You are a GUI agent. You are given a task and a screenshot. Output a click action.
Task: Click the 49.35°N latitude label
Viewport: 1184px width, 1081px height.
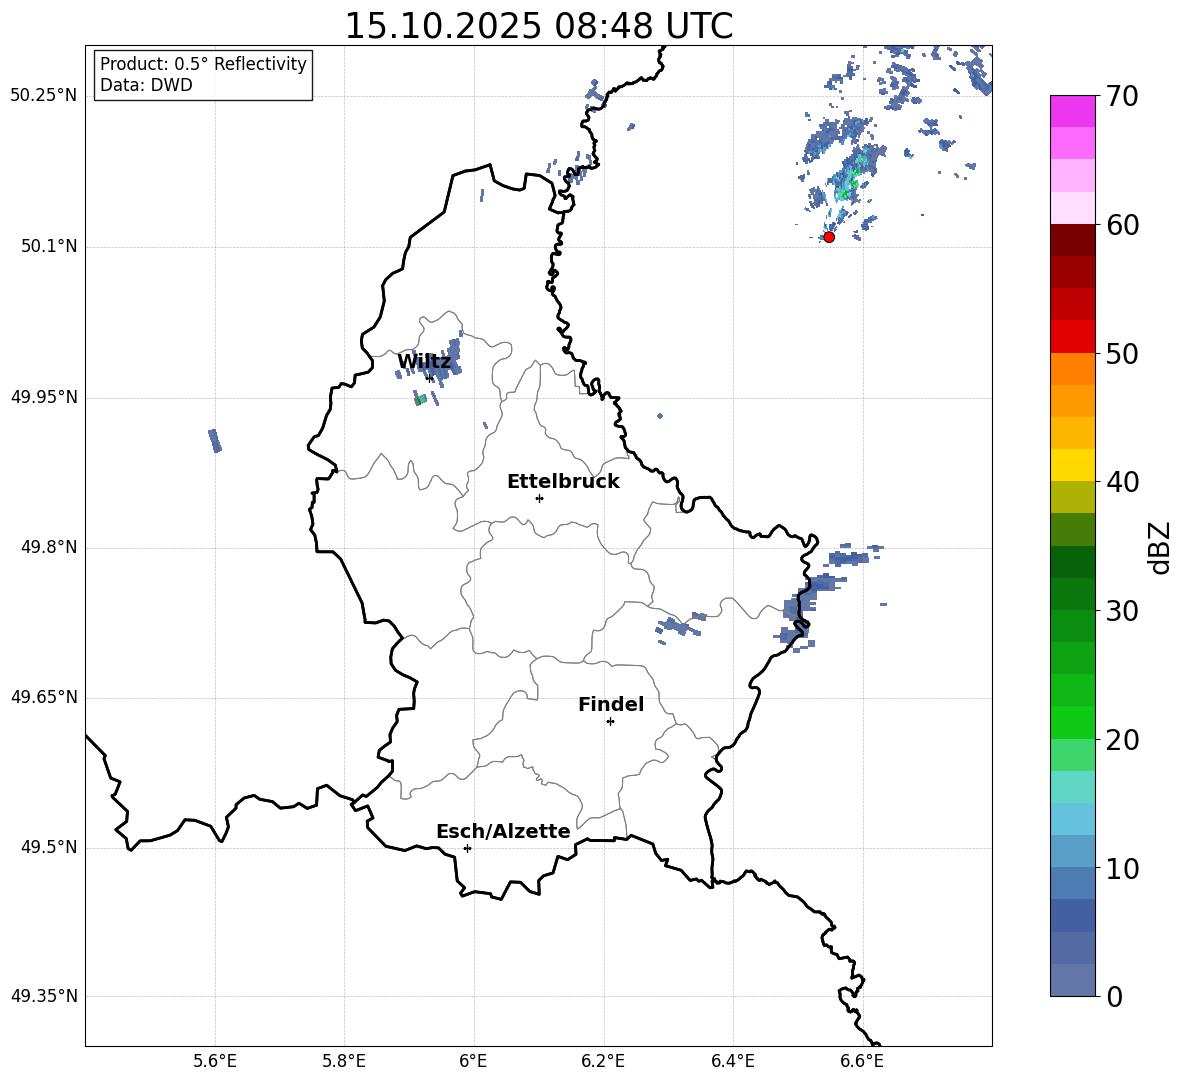[44, 996]
